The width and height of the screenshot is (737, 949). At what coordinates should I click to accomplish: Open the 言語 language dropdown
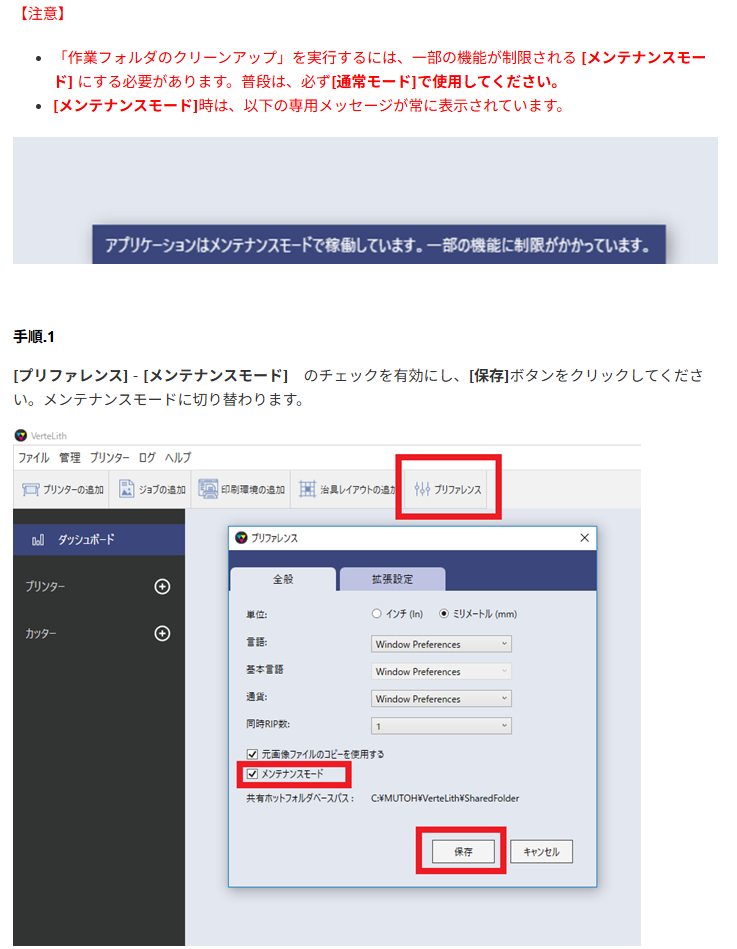441,645
